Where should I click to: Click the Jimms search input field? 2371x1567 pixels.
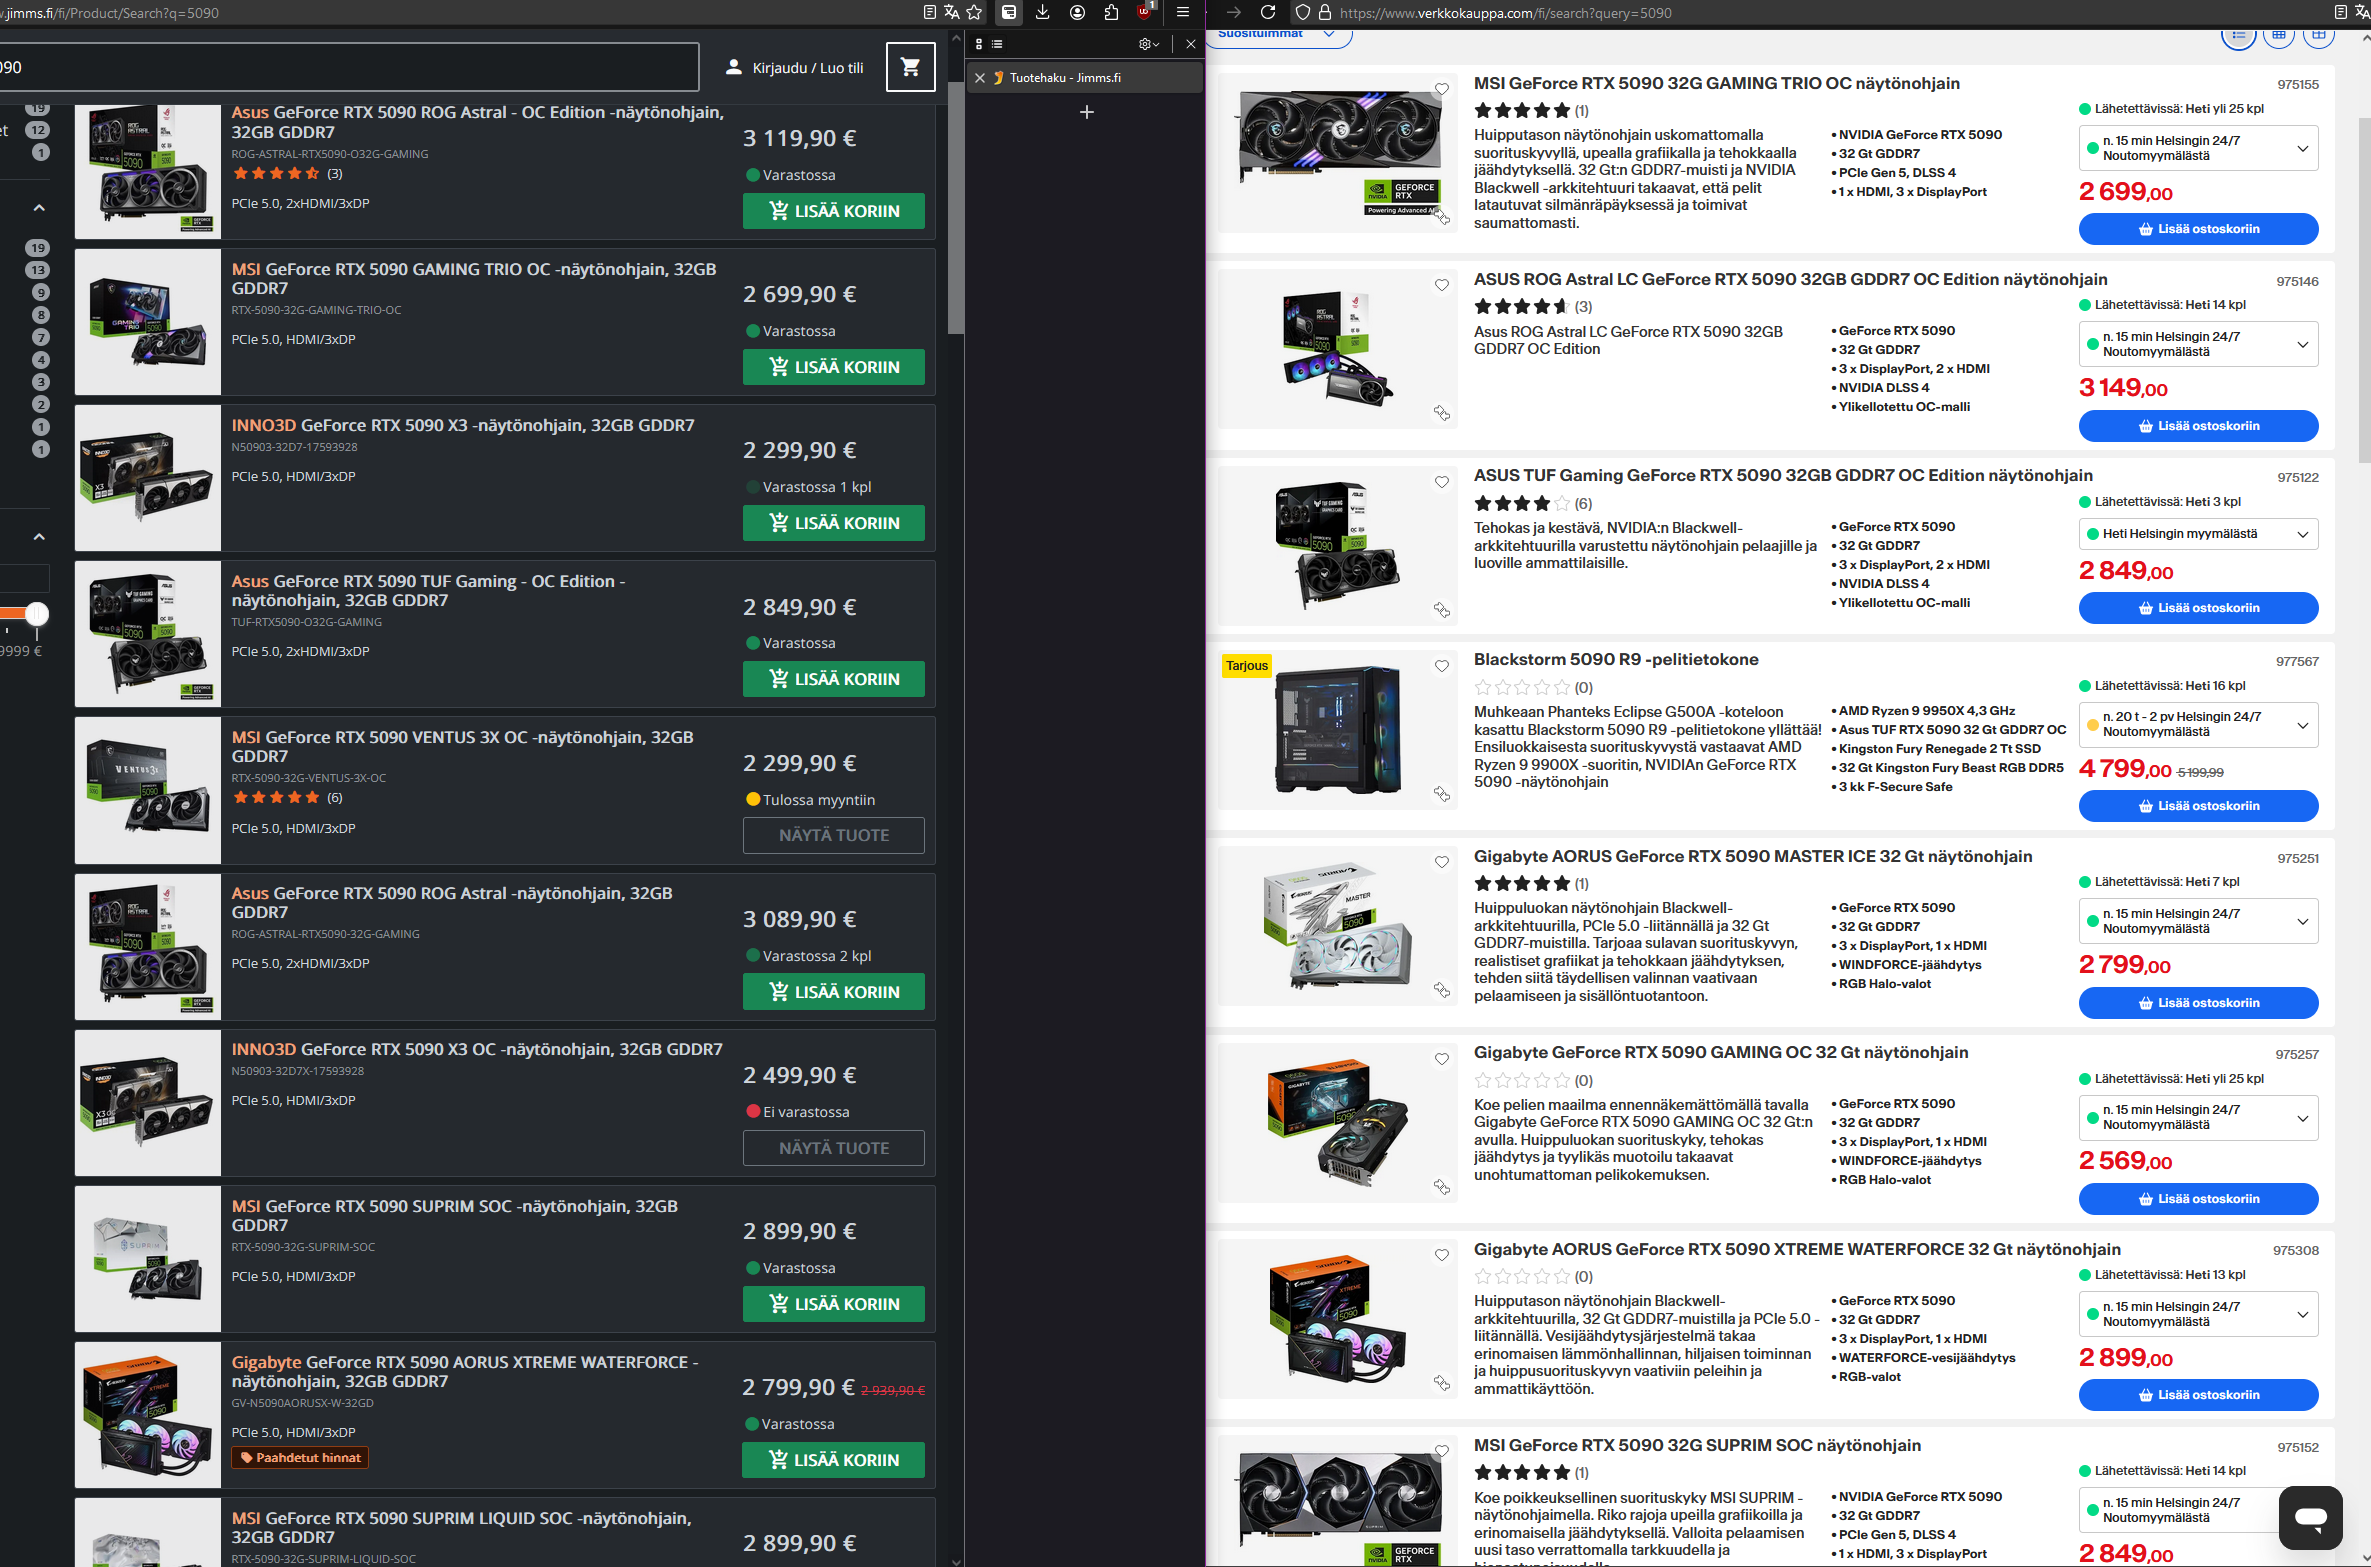[x=350, y=67]
